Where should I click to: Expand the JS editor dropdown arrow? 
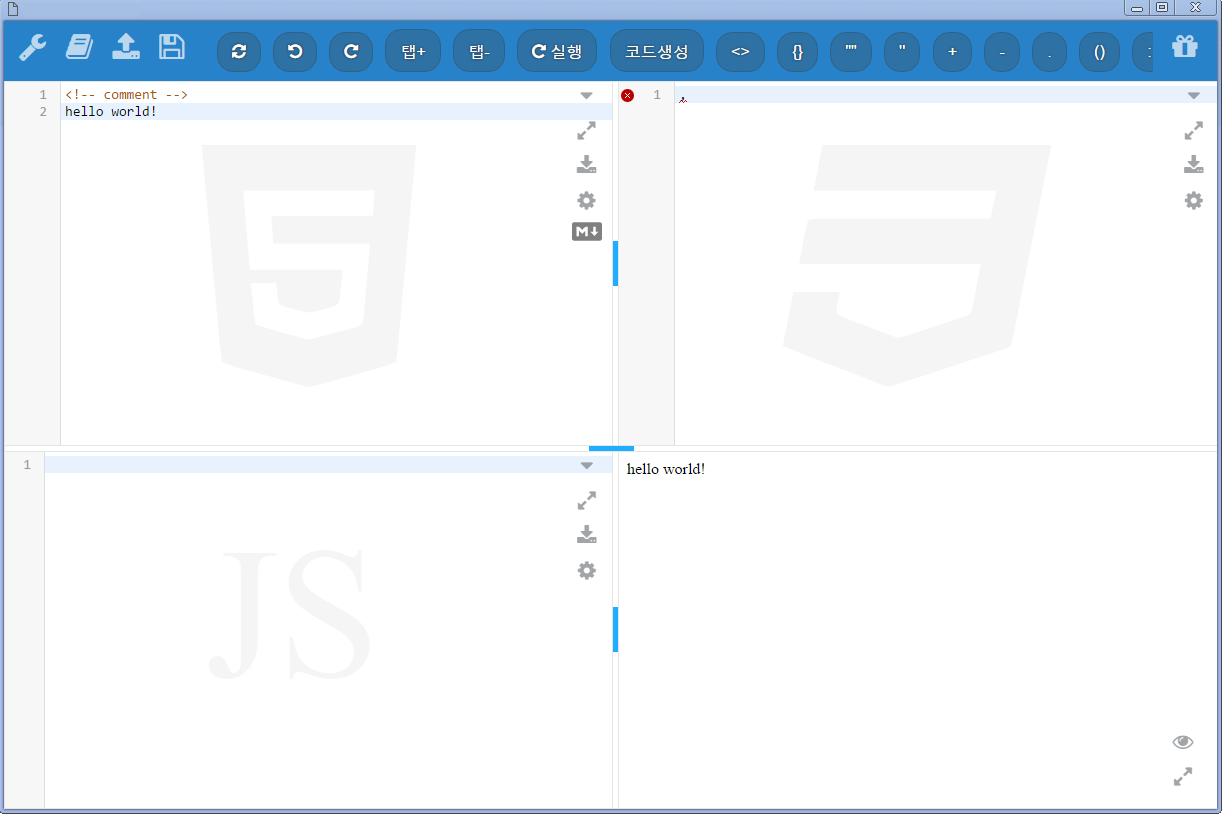tap(587, 466)
